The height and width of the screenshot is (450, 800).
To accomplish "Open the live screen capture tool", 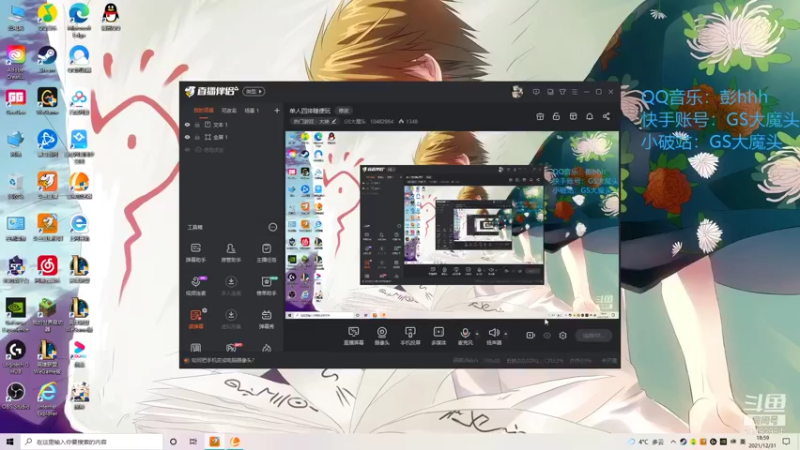I will pyautogui.click(x=353, y=336).
